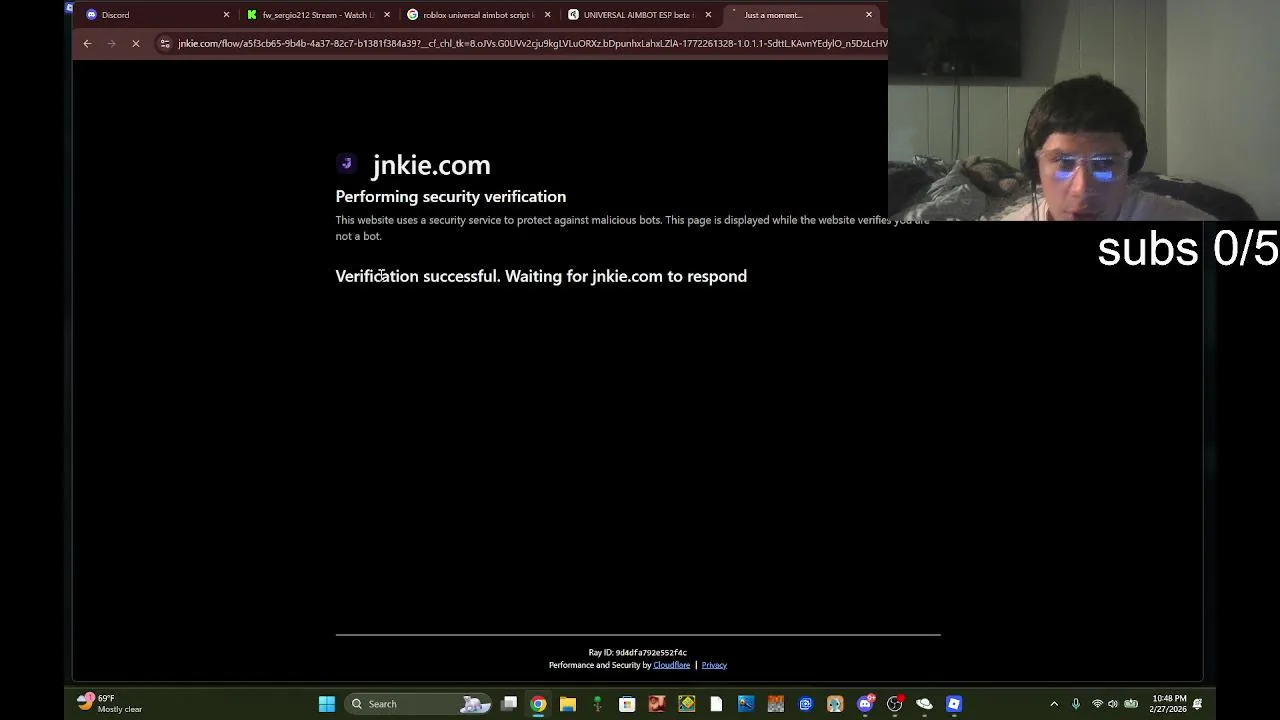
Task: View site information icon in address bar
Action: (165, 43)
